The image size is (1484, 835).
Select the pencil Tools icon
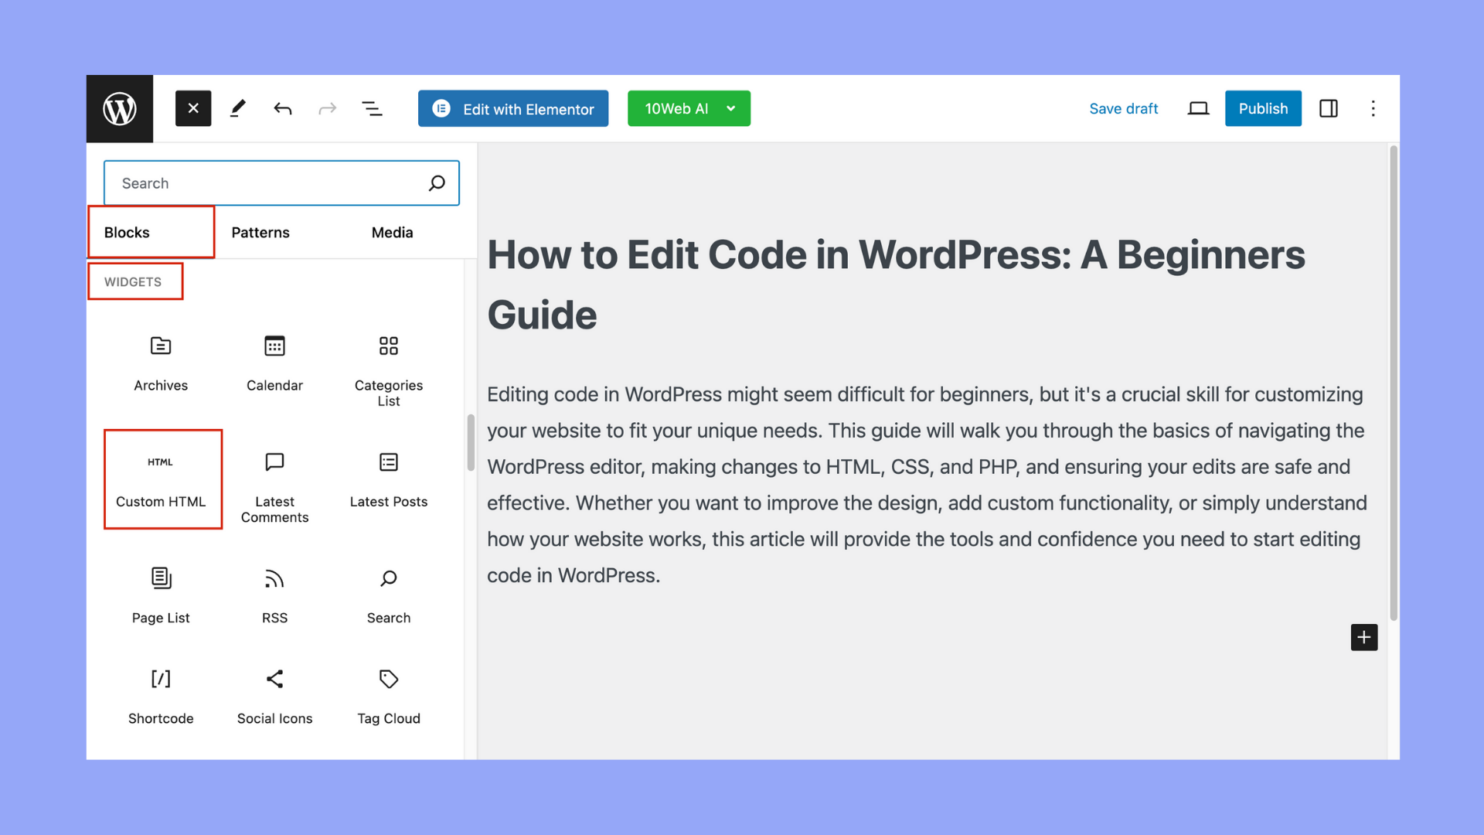[x=238, y=108]
